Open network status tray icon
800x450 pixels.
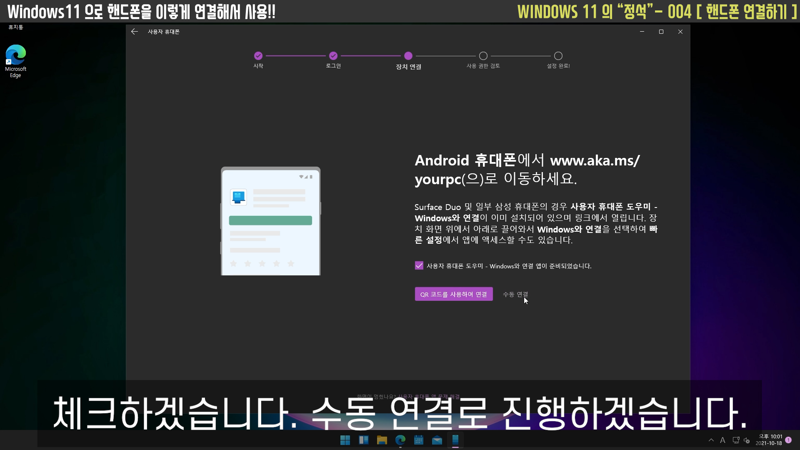point(736,440)
